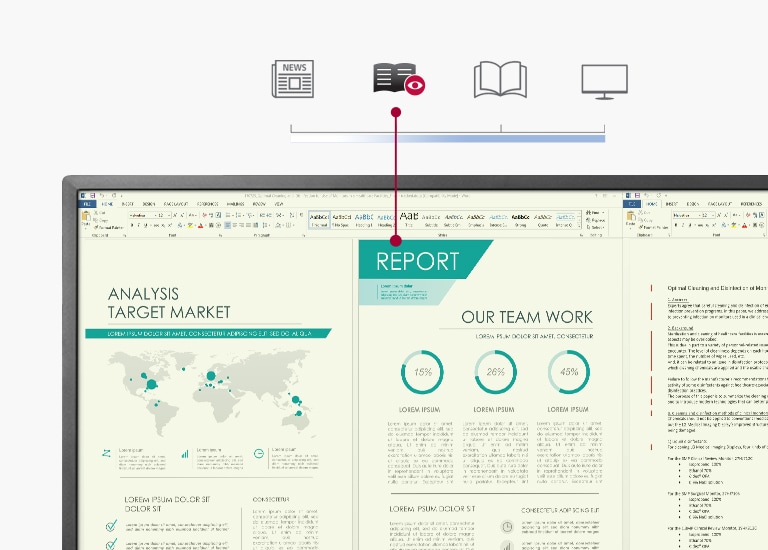Viewport: 768px width, 550px height.
Task: Open the File tab in left Word window
Action: point(87,204)
